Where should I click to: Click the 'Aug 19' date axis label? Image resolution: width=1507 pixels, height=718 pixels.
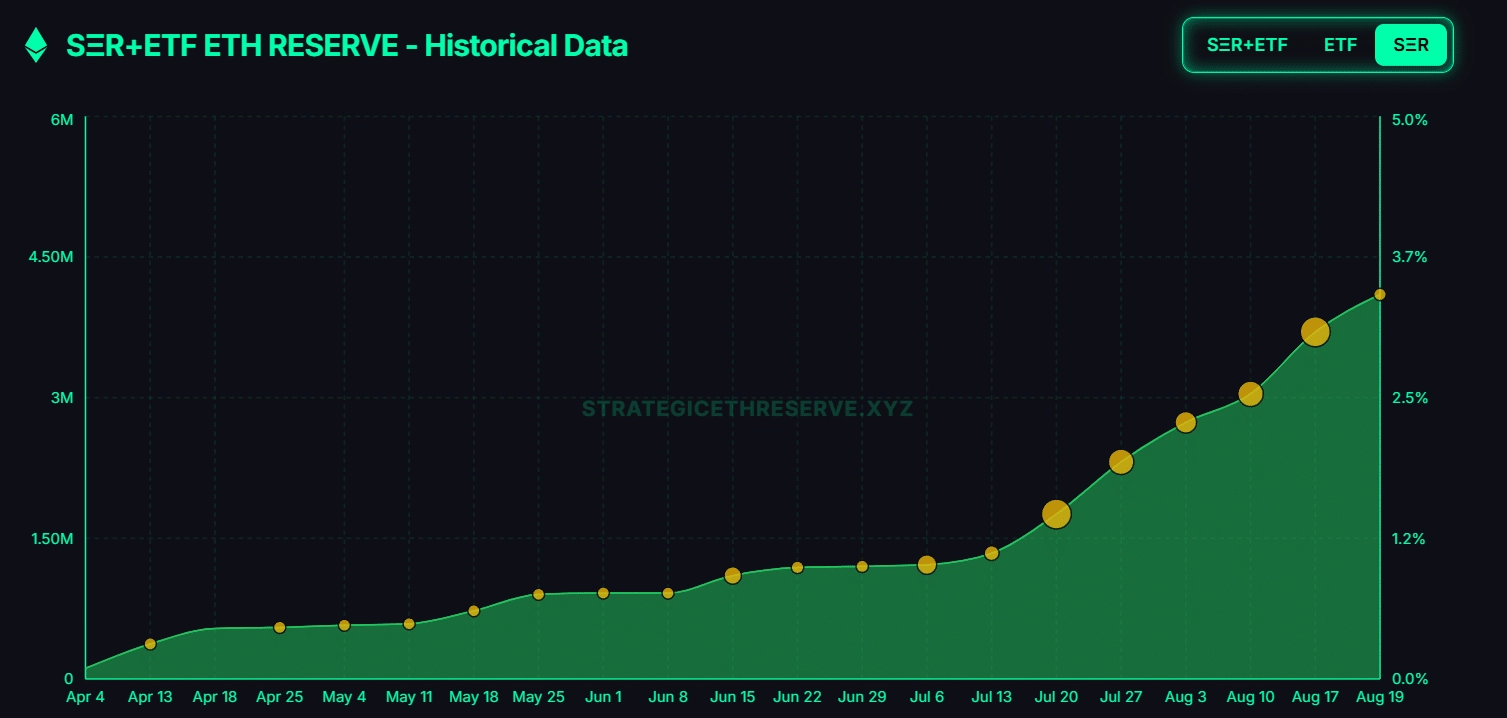coord(1381,697)
